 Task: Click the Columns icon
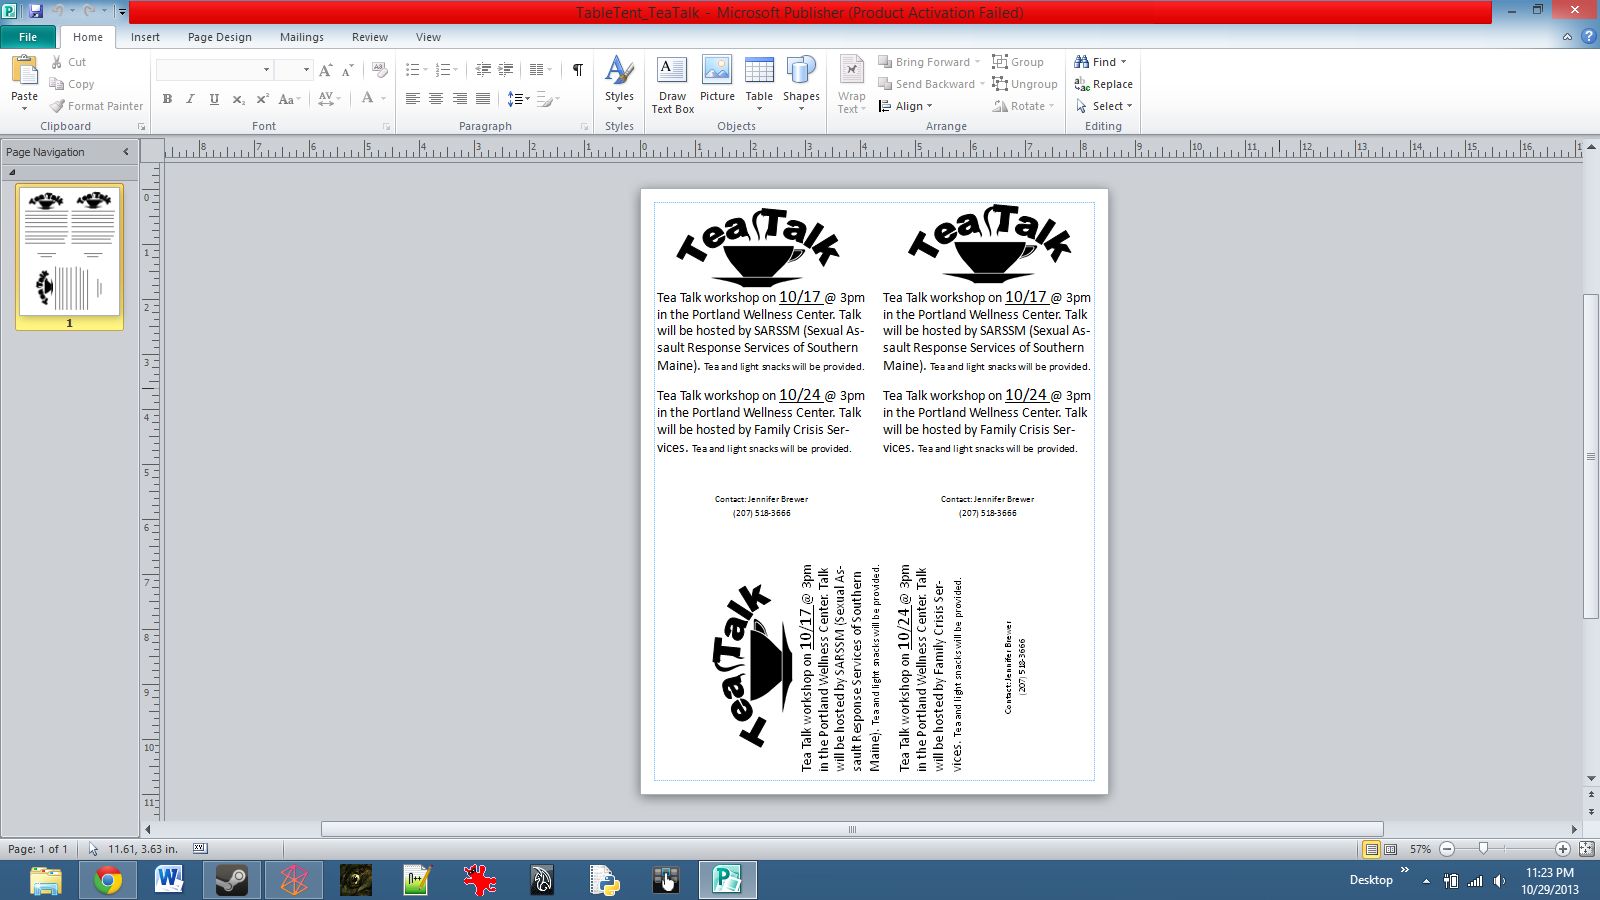(541, 70)
